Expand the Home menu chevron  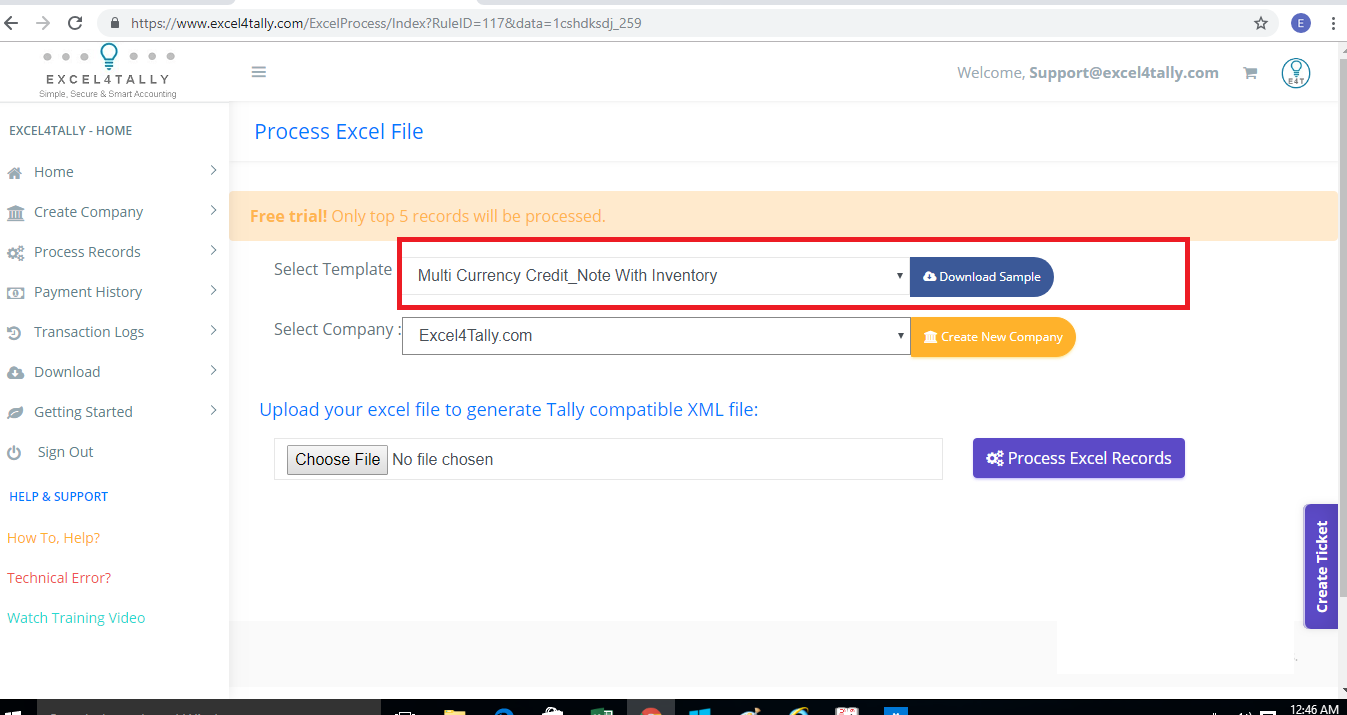(x=213, y=171)
